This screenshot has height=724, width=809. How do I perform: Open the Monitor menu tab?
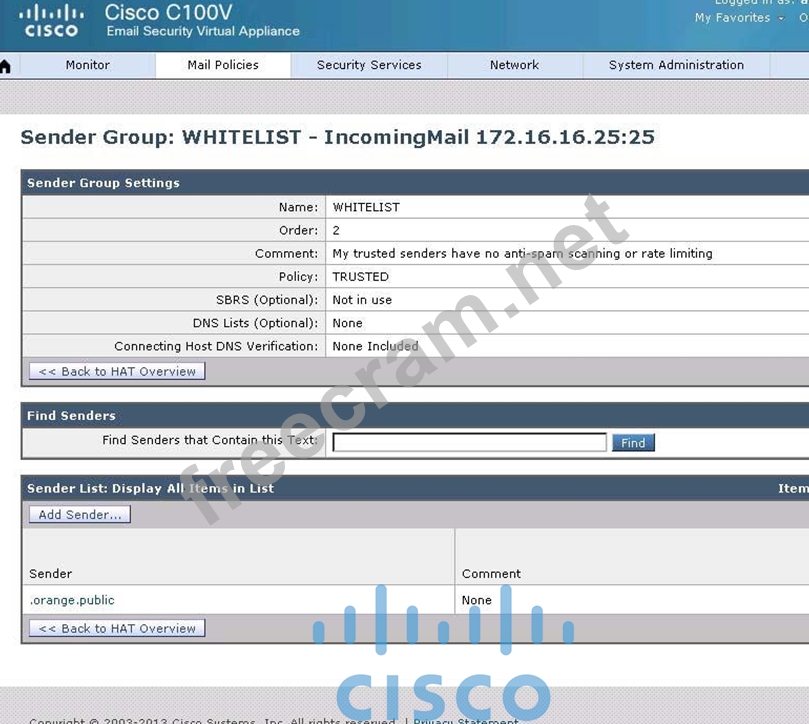pos(88,65)
